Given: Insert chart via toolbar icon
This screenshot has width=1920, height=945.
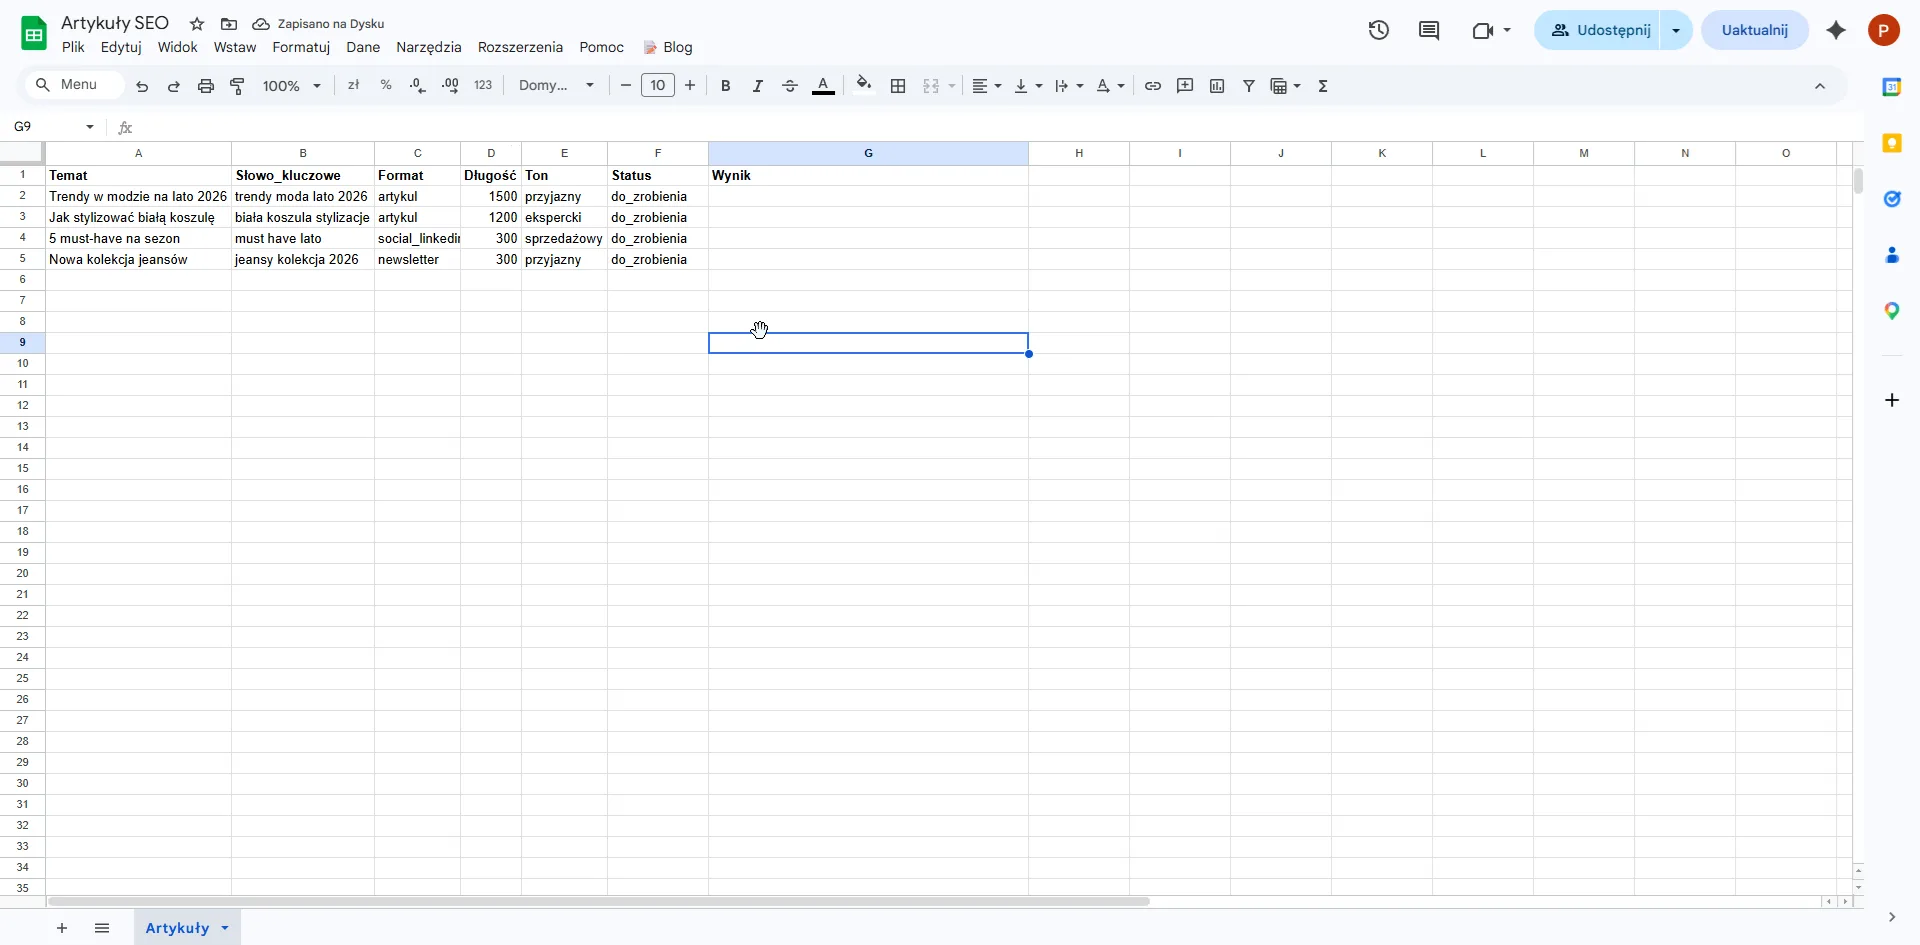Looking at the screenshot, I should (1217, 86).
